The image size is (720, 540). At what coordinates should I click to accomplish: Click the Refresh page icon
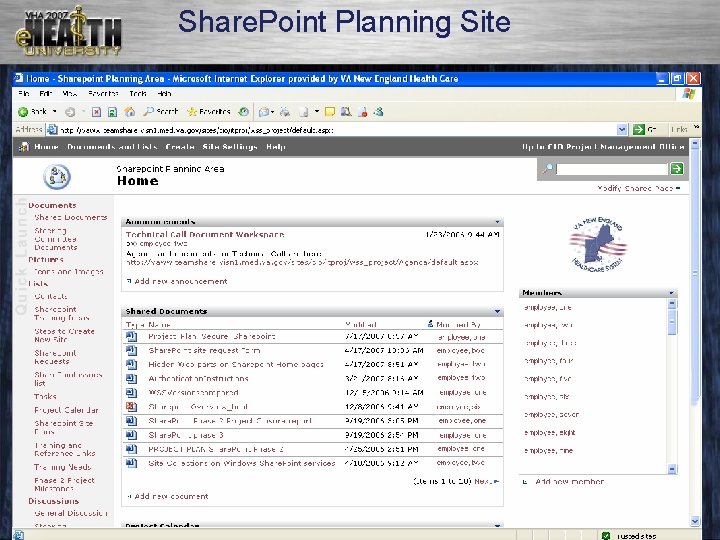(112, 112)
